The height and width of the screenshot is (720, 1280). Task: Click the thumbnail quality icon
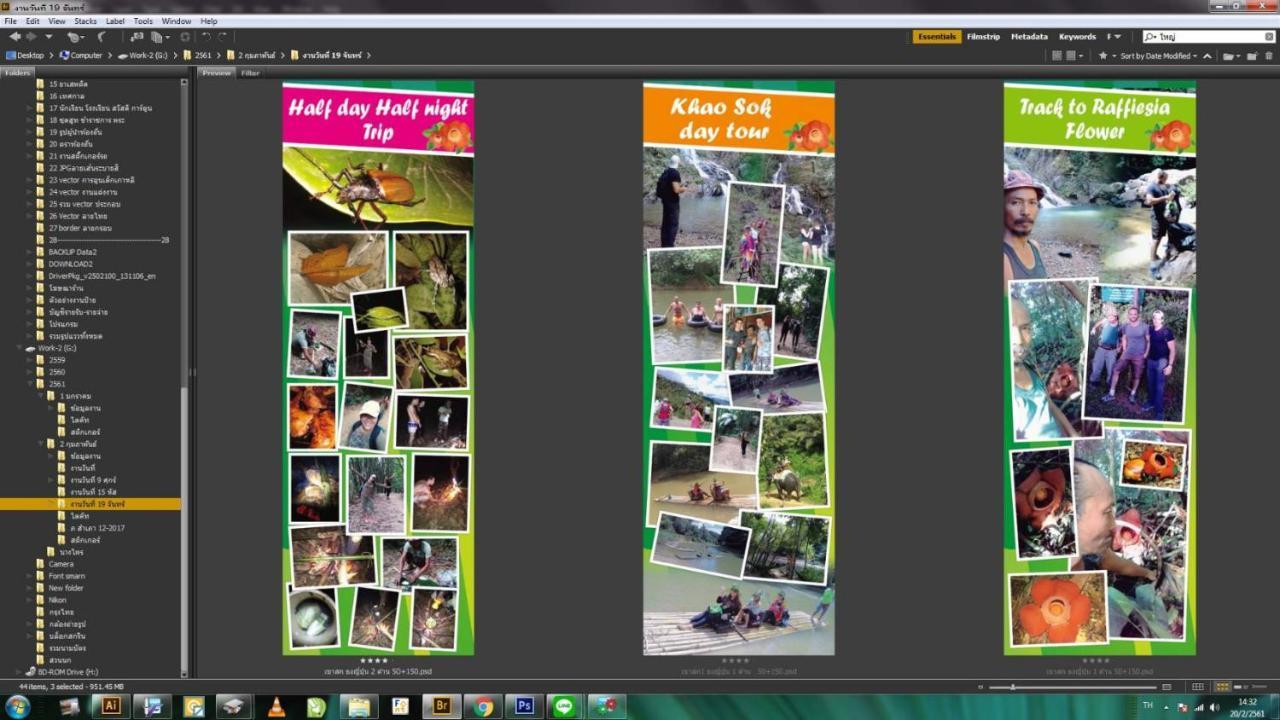tap(1057, 56)
